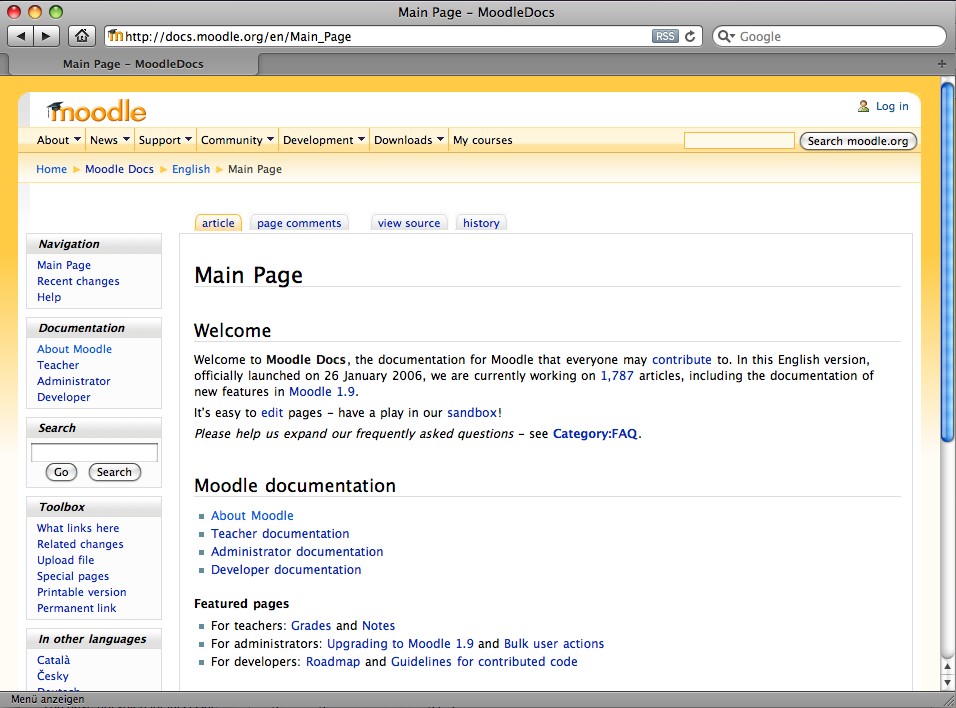Open Main Page link in Navigation sidebar
The height and width of the screenshot is (708, 956).
pos(64,265)
